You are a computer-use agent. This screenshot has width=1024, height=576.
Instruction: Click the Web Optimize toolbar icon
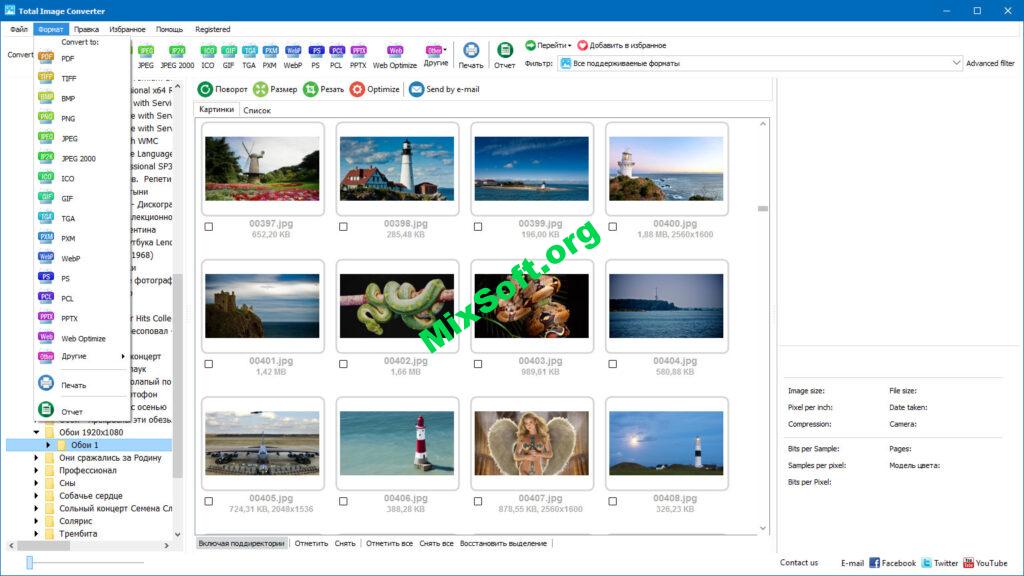394,57
